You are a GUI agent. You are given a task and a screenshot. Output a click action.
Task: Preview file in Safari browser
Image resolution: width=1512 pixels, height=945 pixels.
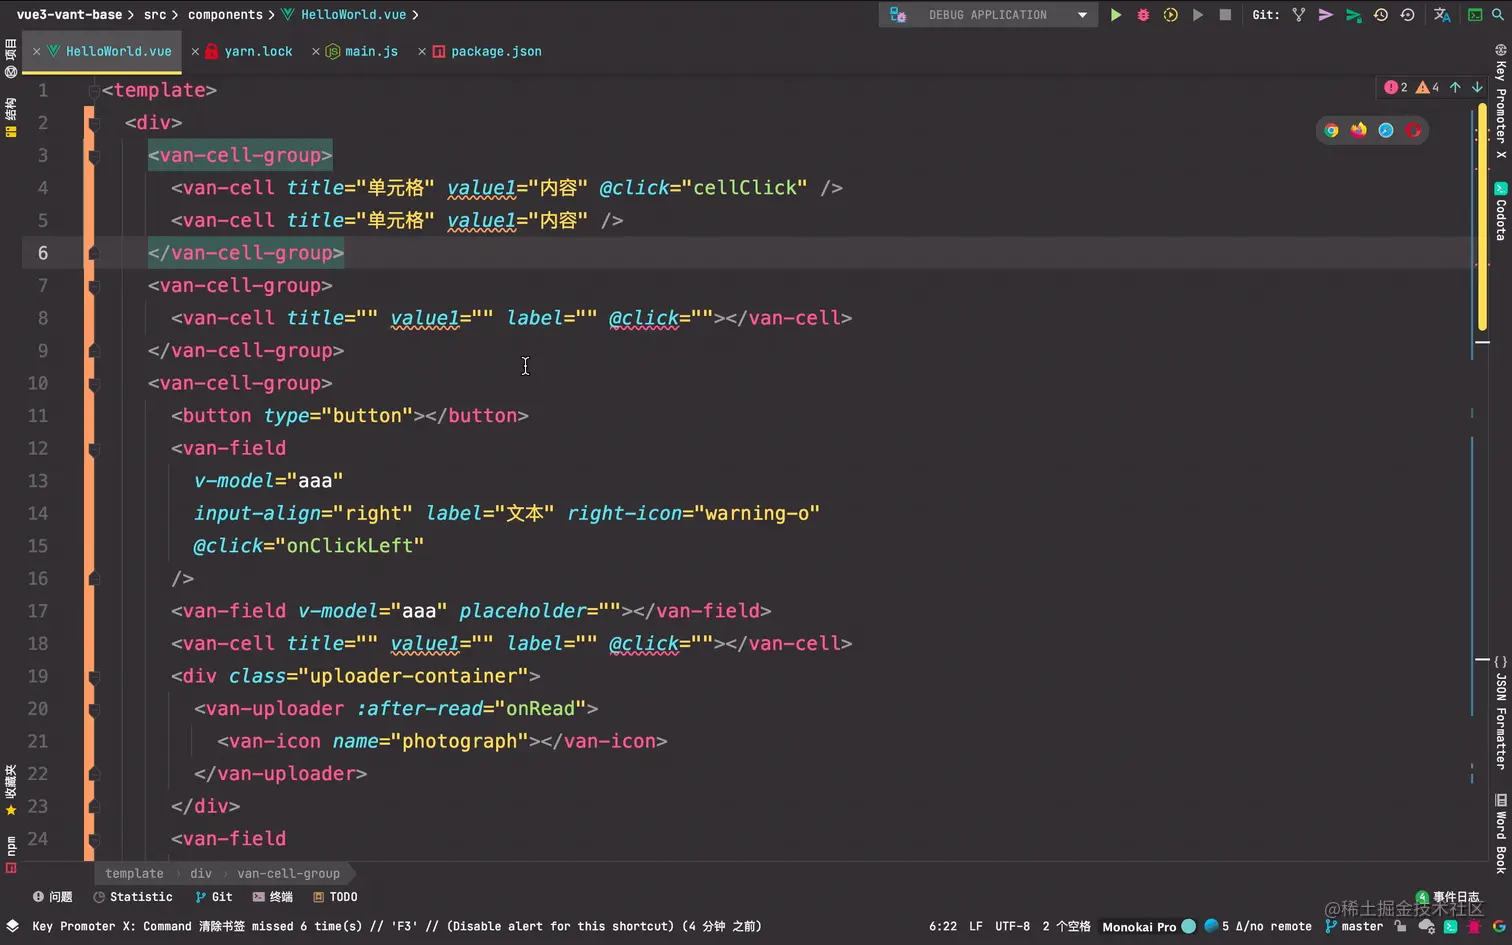(1385, 130)
